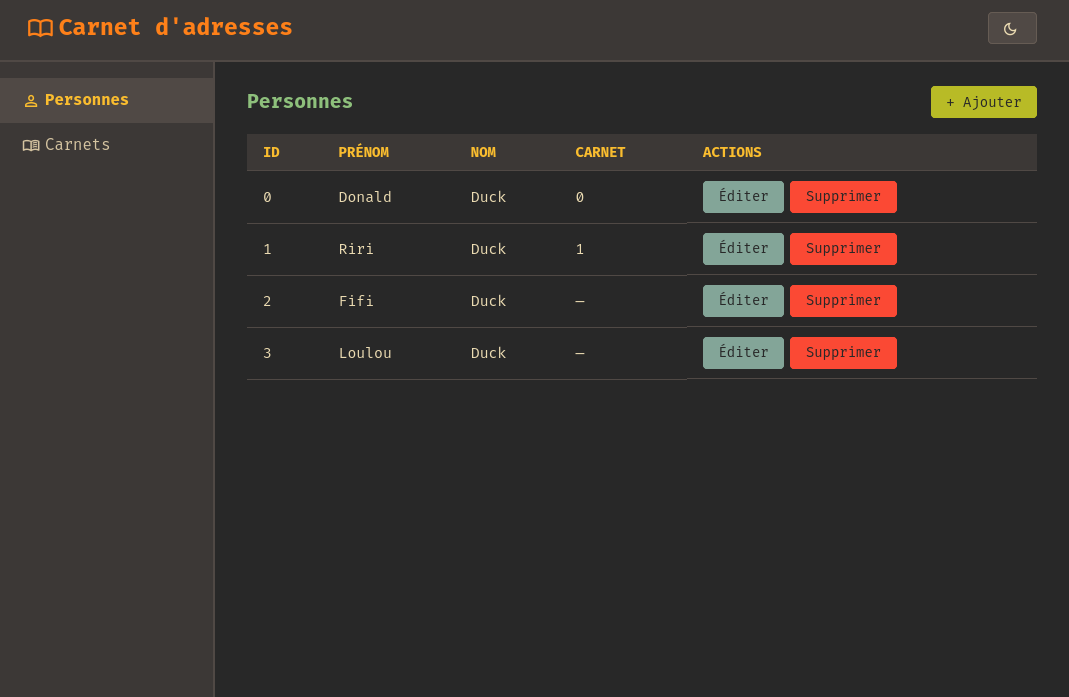The width and height of the screenshot is (1069, 697).
Task: Click the book icon beside Carnets
Action: pos(31,146)
